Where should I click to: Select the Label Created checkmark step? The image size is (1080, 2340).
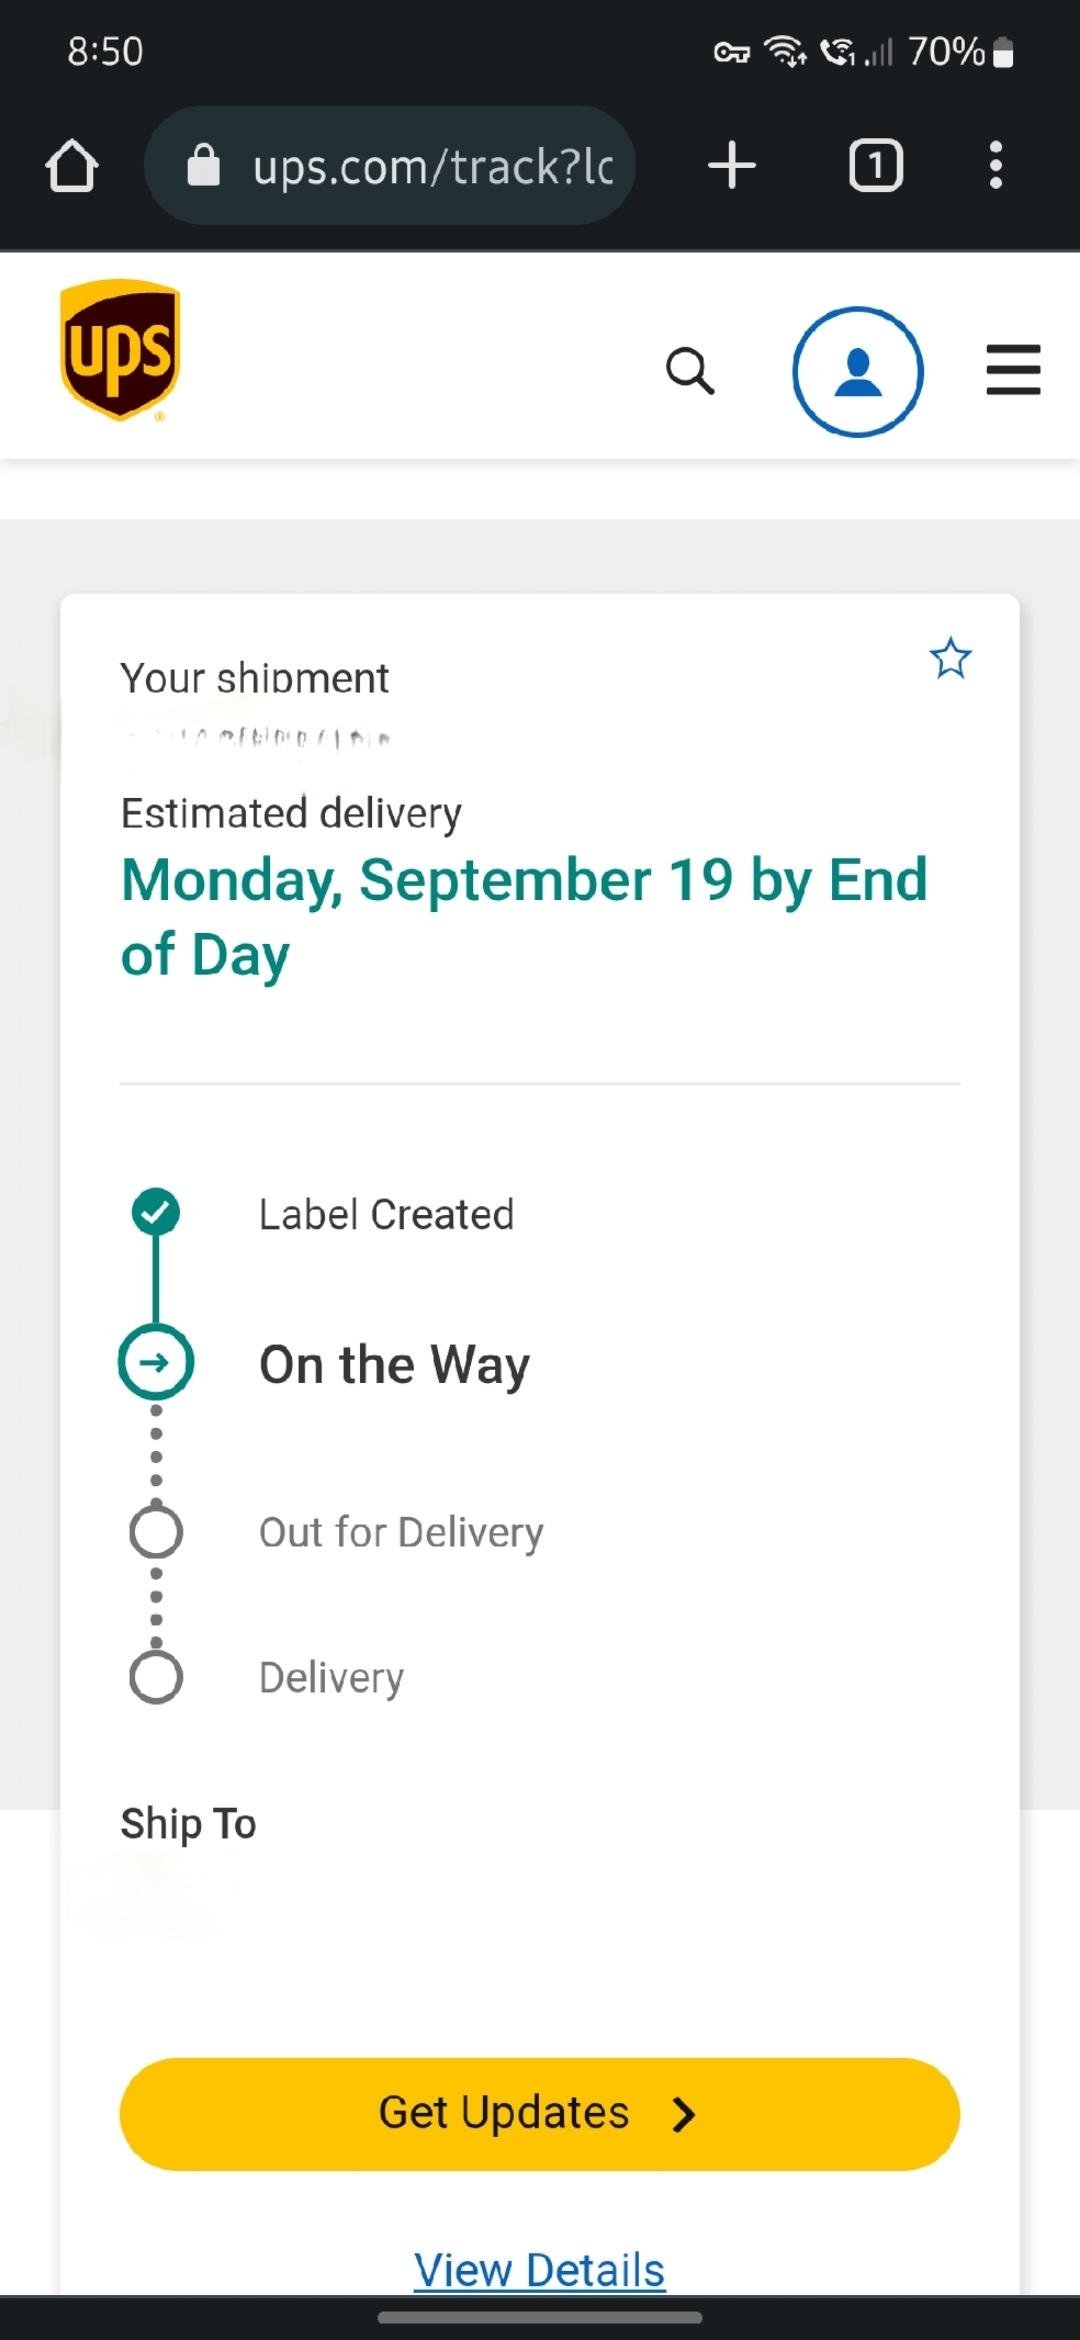(x=156, y=1212)
